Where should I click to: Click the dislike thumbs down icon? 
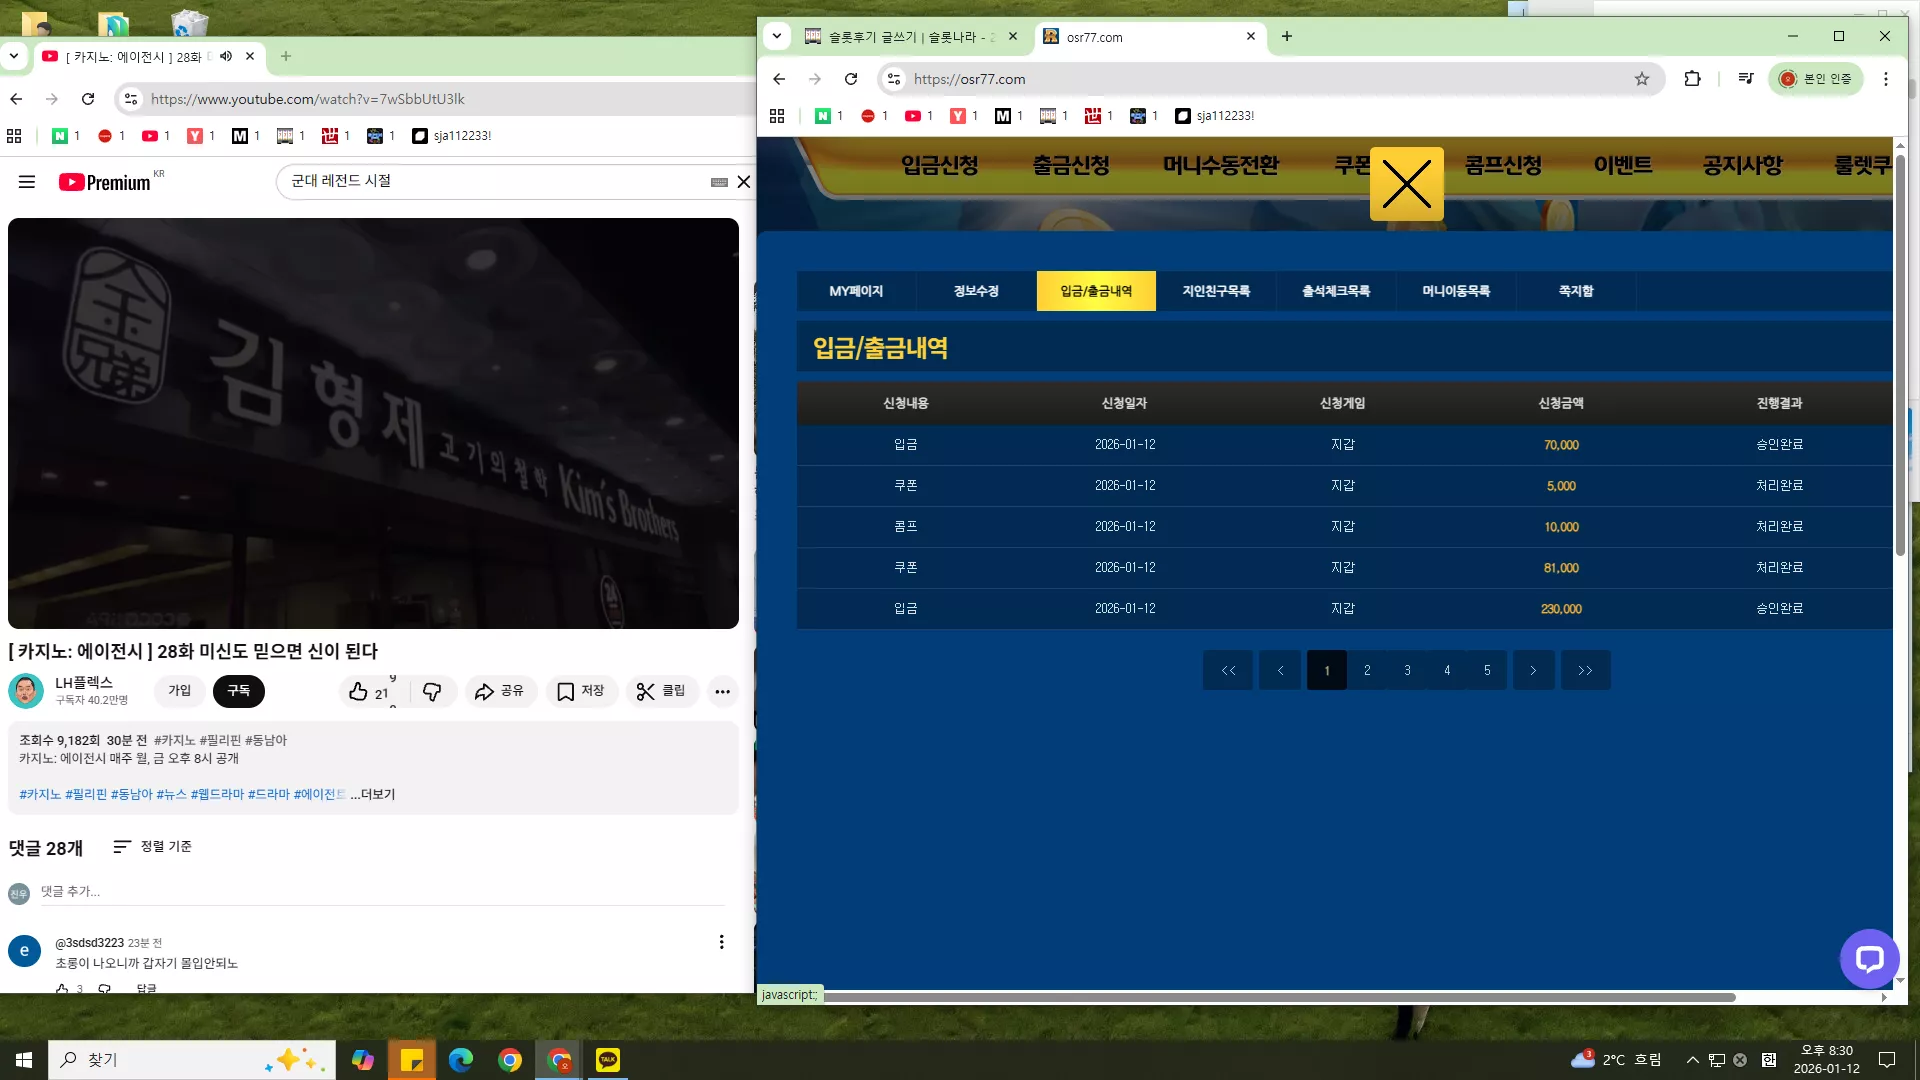[432, 691]
